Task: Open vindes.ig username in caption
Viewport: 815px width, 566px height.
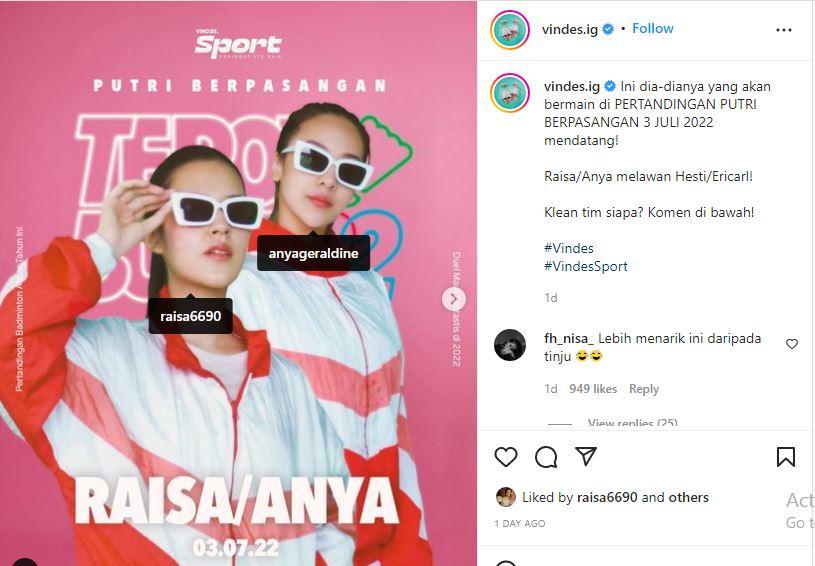Action: pyautogui.click(x=572, y=86)
